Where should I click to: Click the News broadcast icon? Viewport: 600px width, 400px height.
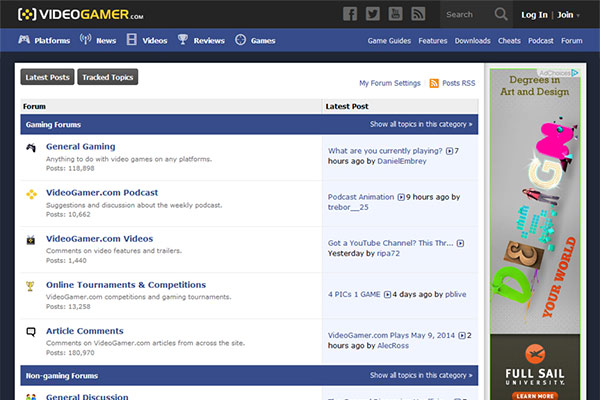tap(85, 39)
